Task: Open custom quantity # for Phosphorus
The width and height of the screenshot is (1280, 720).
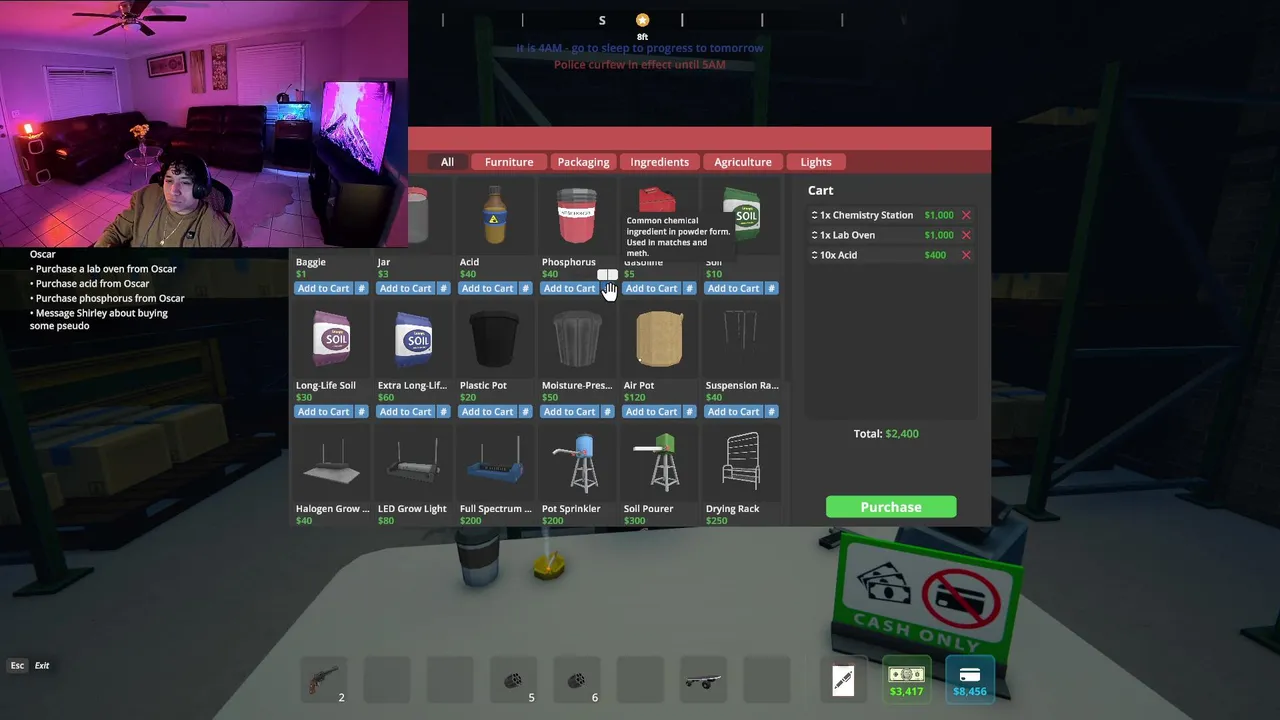Action: point(607,288)
